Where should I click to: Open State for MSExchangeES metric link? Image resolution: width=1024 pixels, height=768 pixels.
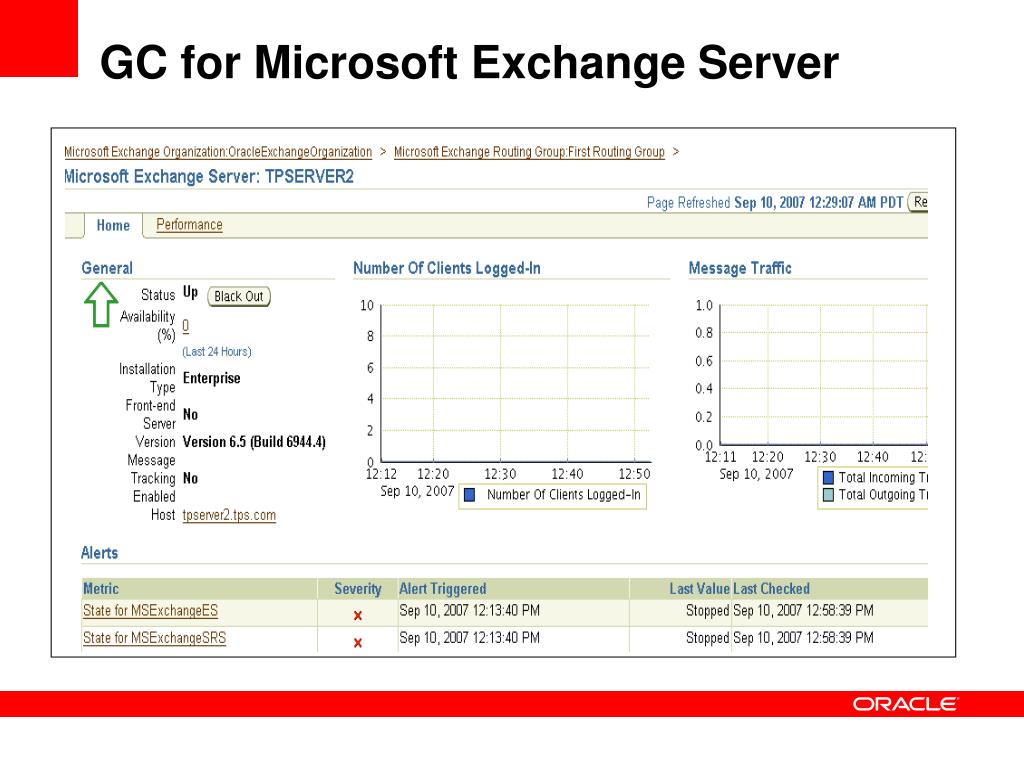pos(150,611)
